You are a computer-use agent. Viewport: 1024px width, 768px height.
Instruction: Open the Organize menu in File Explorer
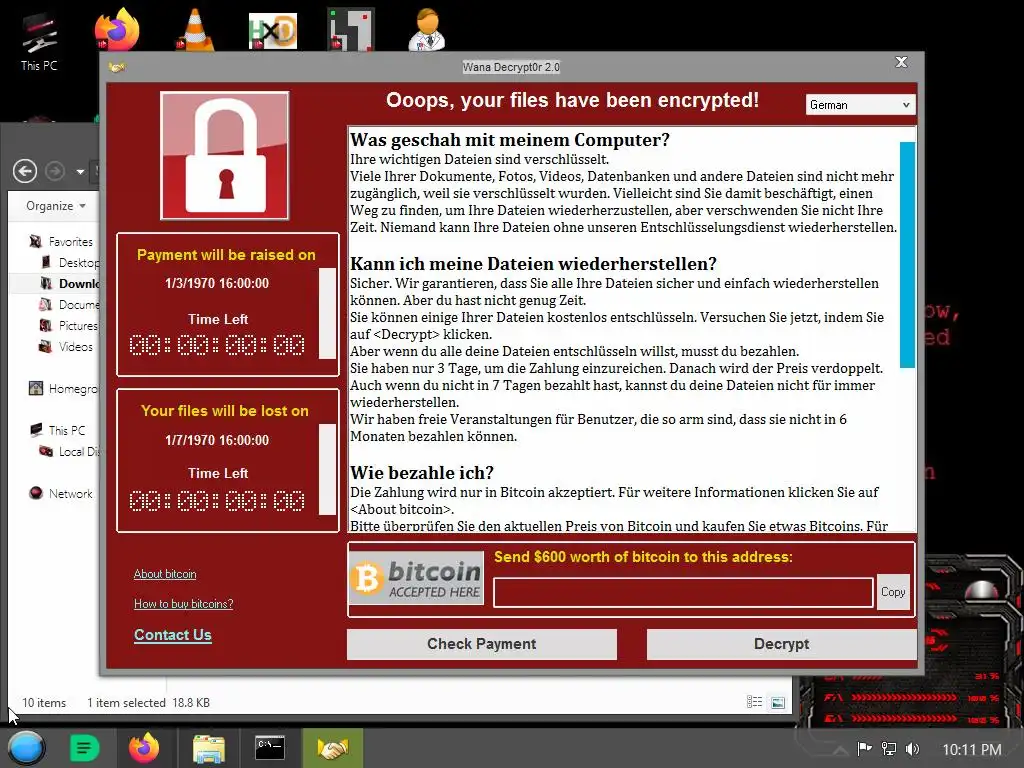click(x=56, y=206)
